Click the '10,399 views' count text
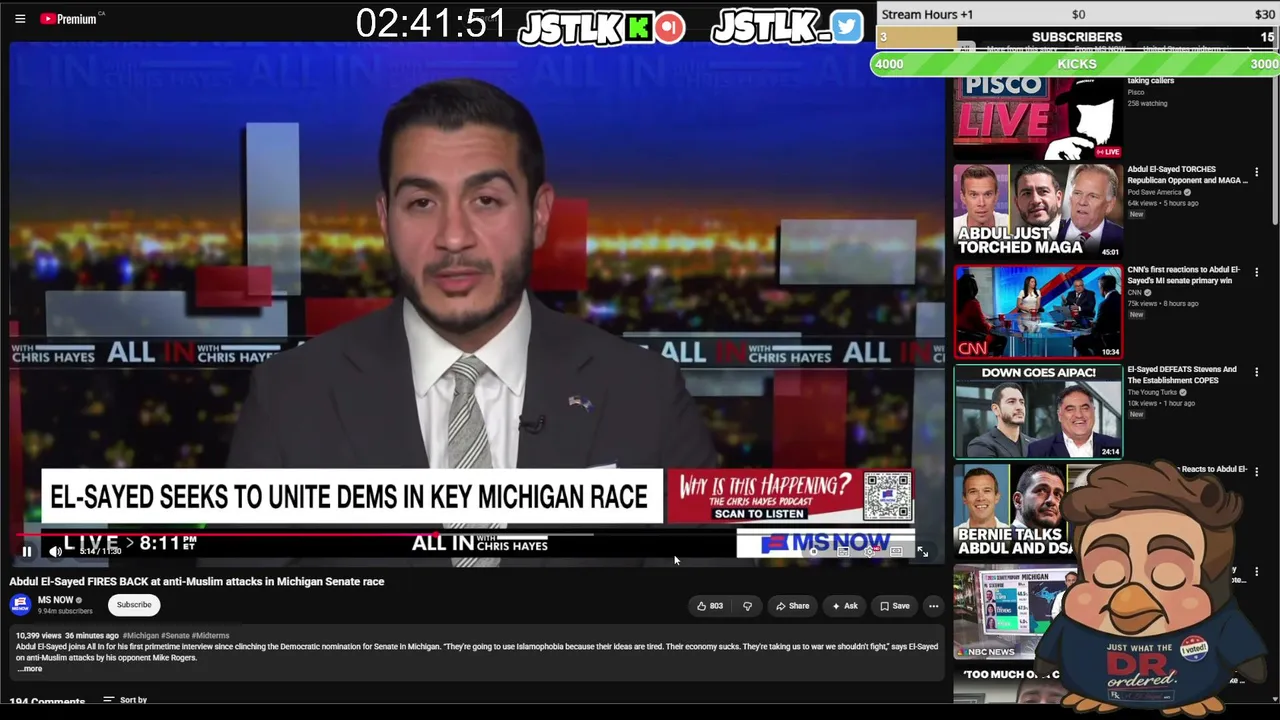Image resolution: width=1280 pixels, height=720 pixels. [38, 635]
